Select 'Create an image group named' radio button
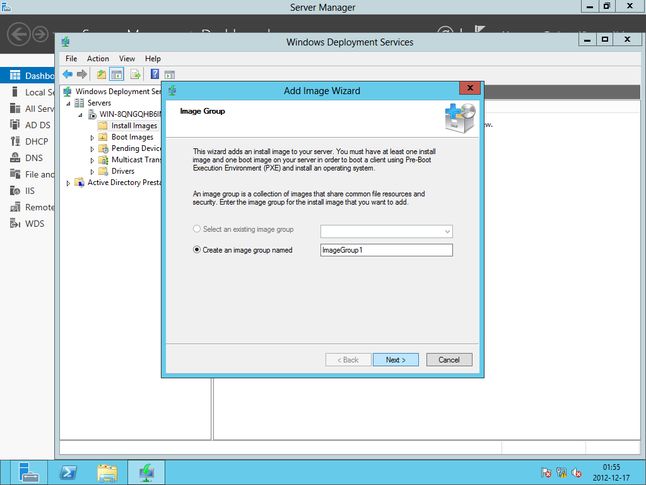Viewport: 646px width, 485px height. pyautogui.click(x=197, y=250)
